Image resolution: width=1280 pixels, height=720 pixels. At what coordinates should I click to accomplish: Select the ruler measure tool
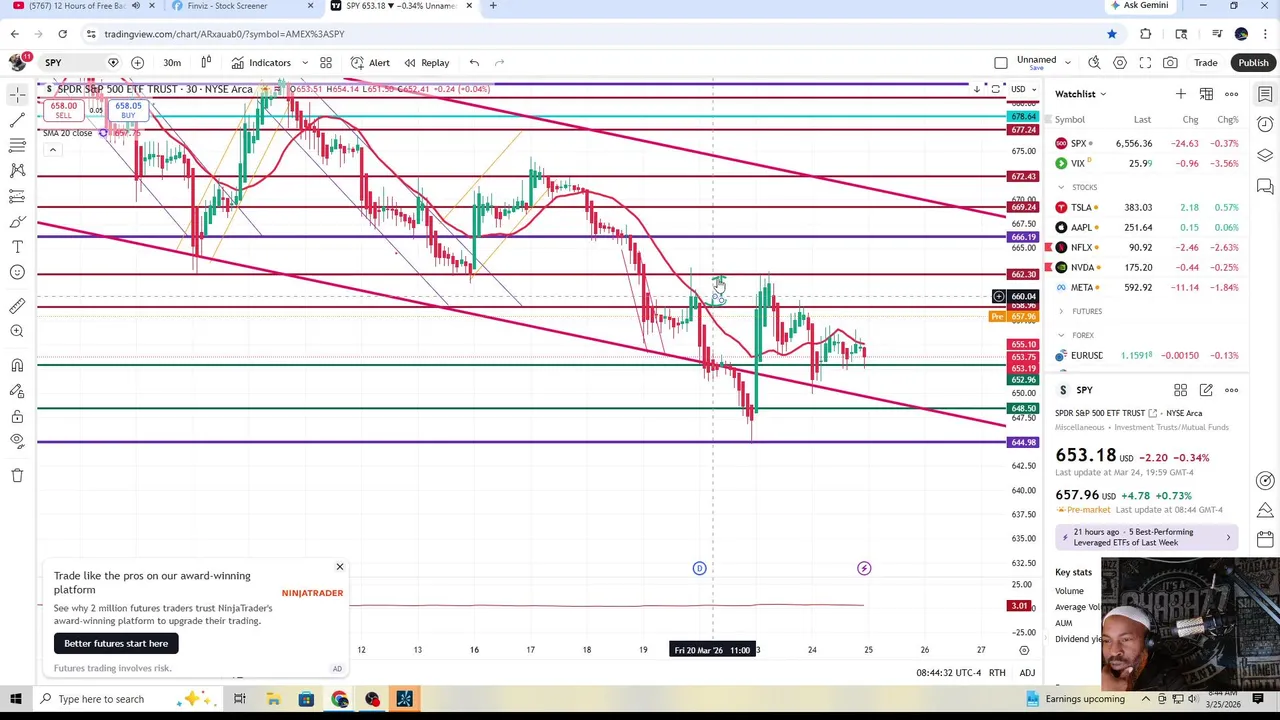click(x=17, y=306)
